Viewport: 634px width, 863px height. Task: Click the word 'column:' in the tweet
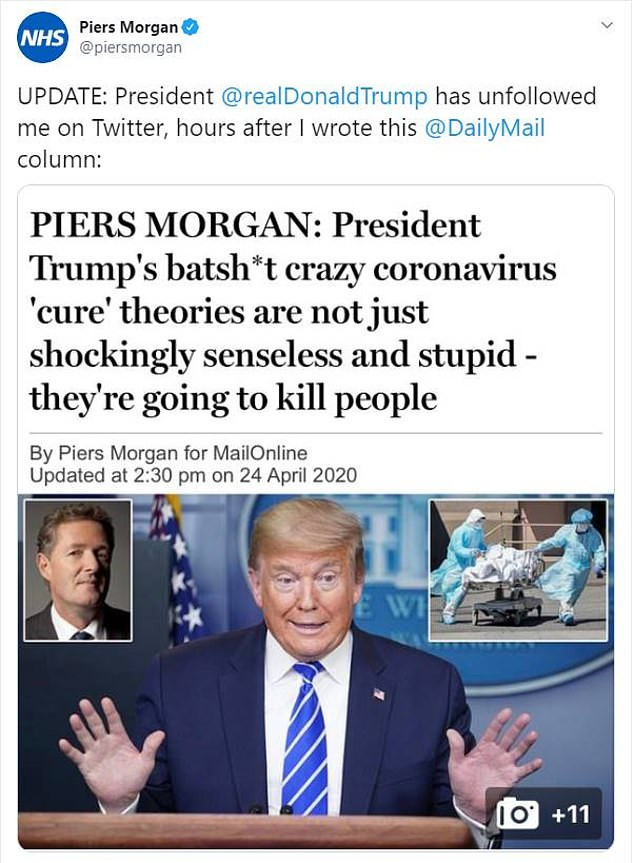pyautogui.click(x=59, y=160)
